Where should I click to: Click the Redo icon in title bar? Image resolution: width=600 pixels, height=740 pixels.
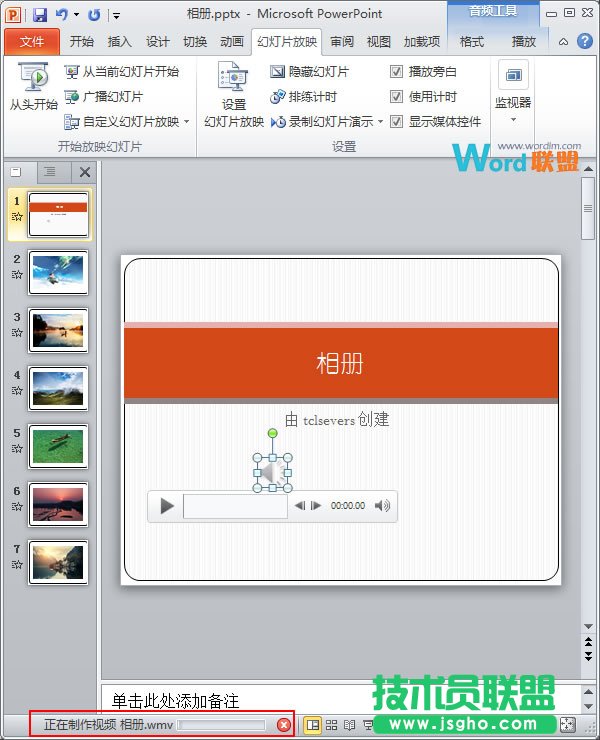[x=94, y=15]
